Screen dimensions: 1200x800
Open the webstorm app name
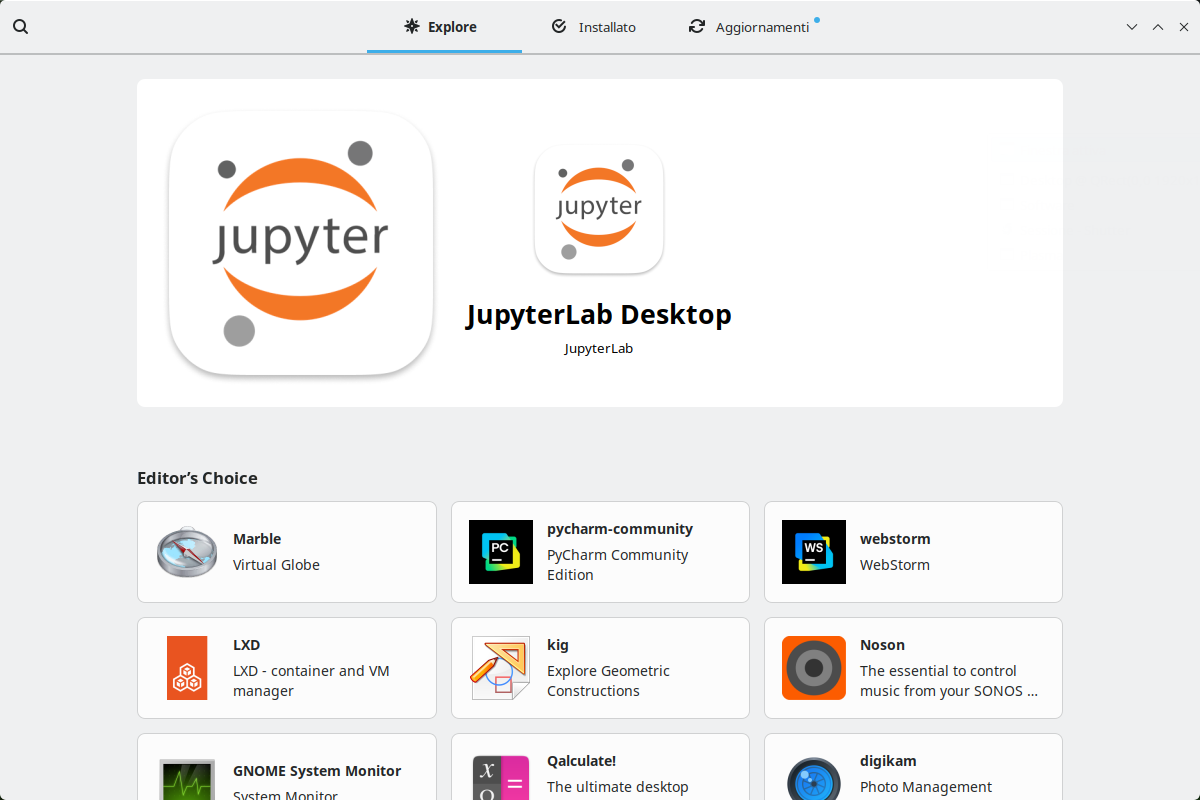[x=895, y=539]
